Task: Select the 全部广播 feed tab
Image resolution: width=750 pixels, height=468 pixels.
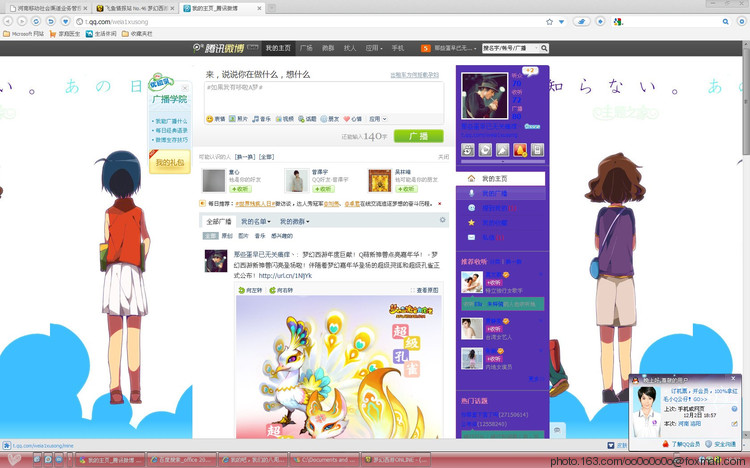Action: coord(219,222)
